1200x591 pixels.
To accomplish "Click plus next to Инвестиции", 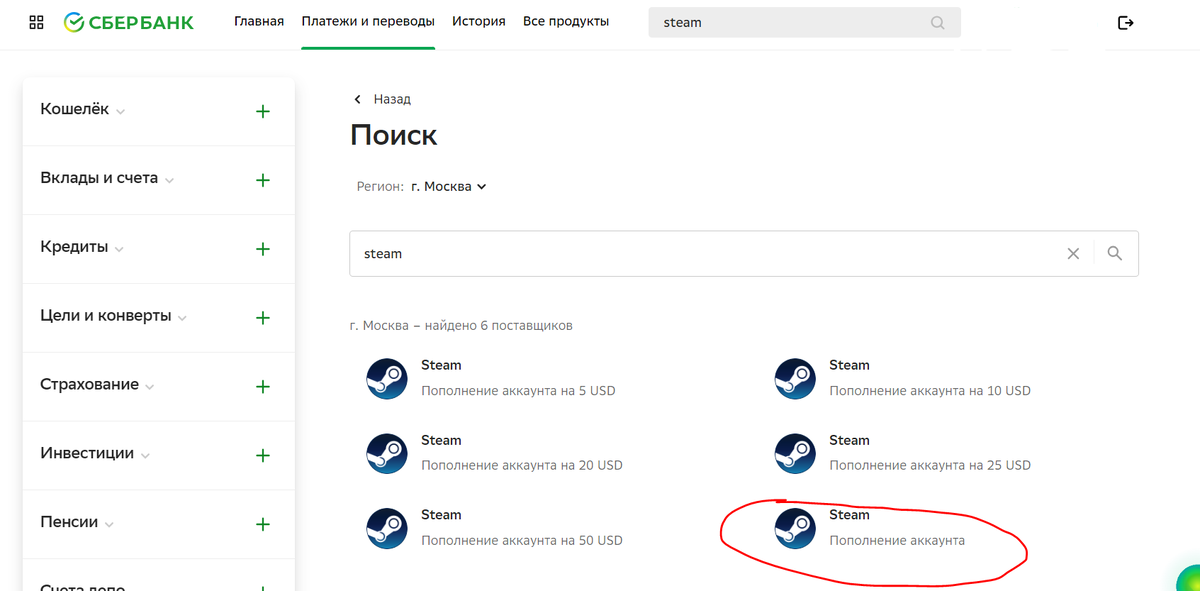I will click(x=263, y=455).
